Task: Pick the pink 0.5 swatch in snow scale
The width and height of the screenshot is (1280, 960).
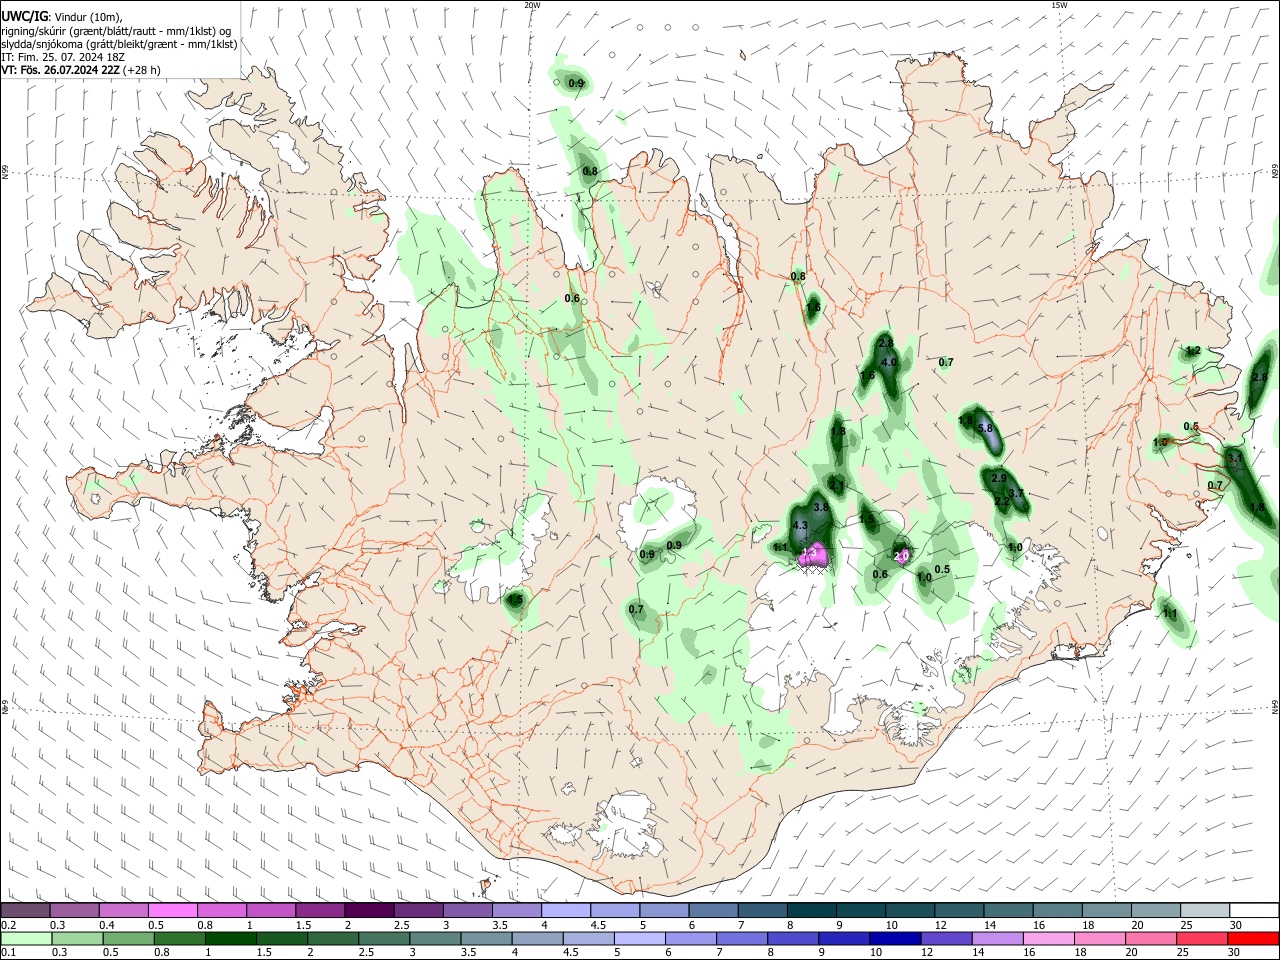Action: 173,911
